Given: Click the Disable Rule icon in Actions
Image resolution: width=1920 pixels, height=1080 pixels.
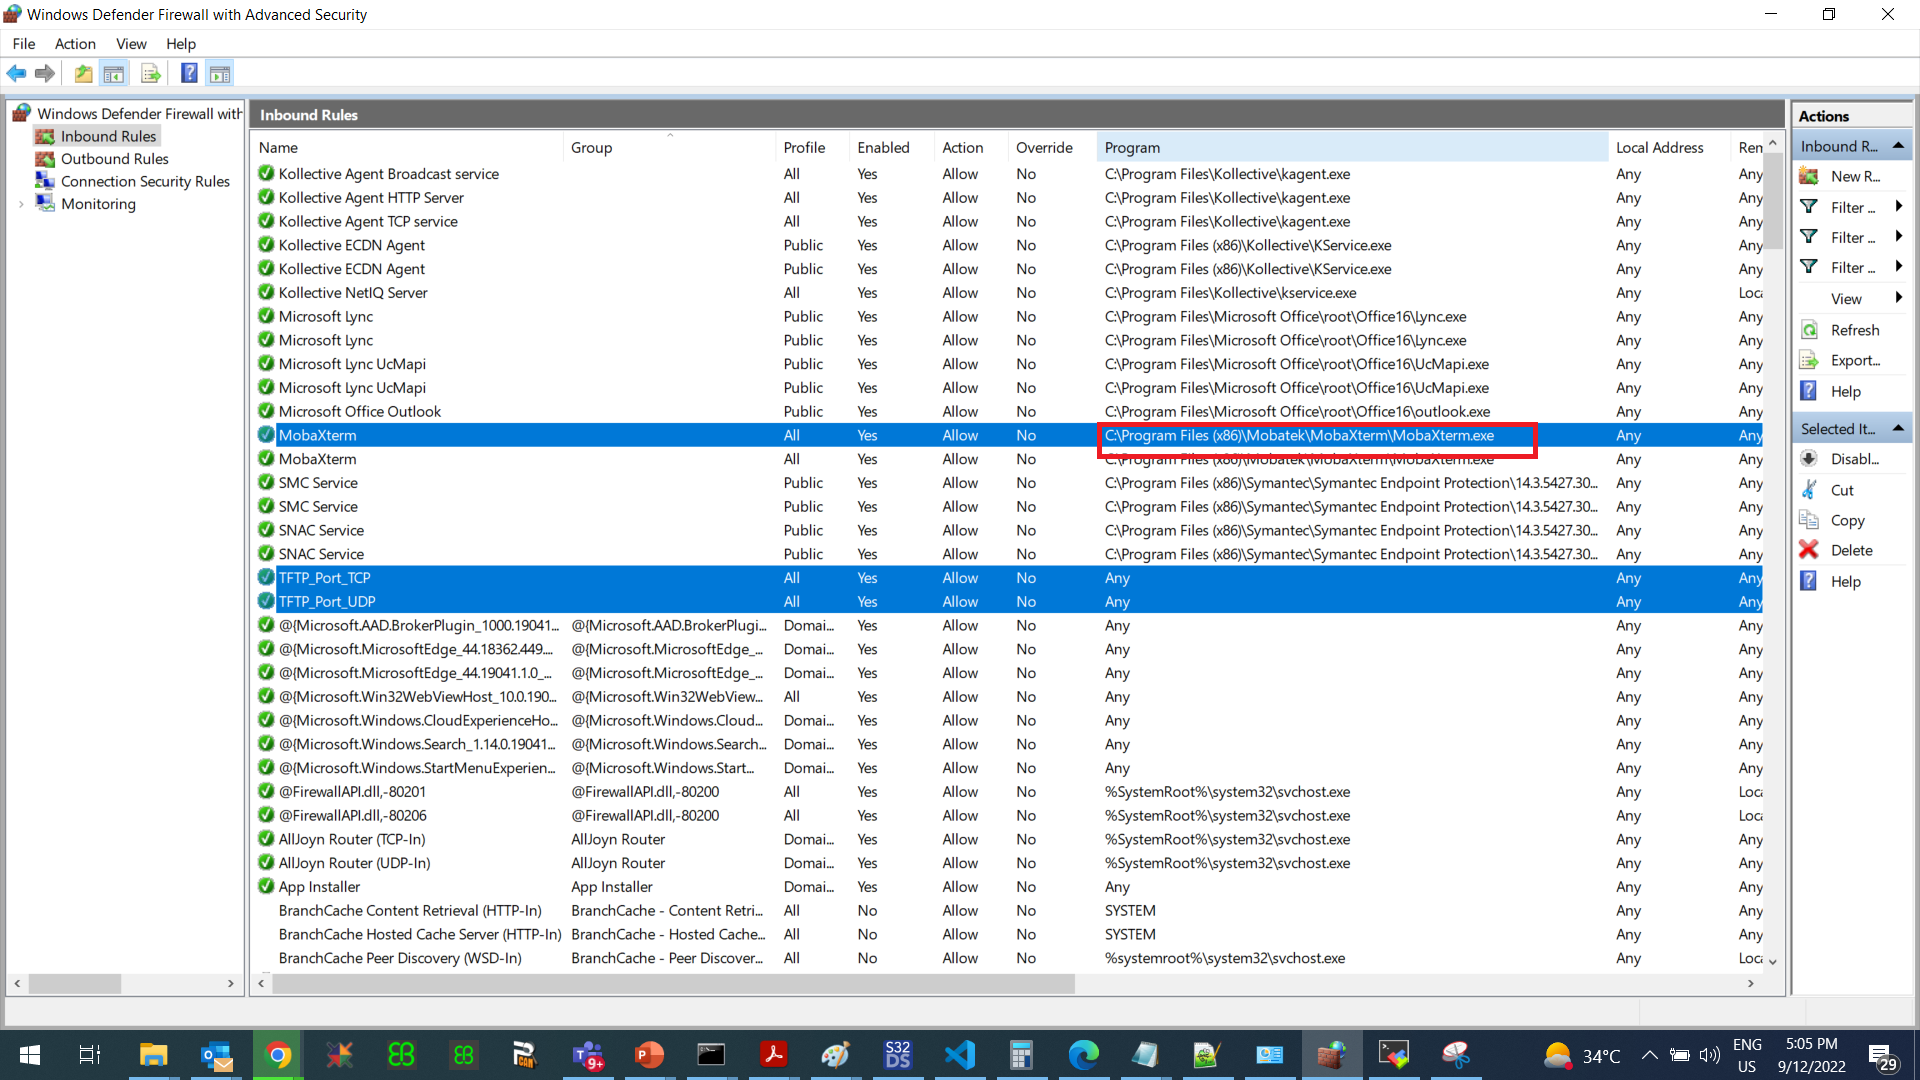Looking at the screenshot, I should pos(1809,459).
